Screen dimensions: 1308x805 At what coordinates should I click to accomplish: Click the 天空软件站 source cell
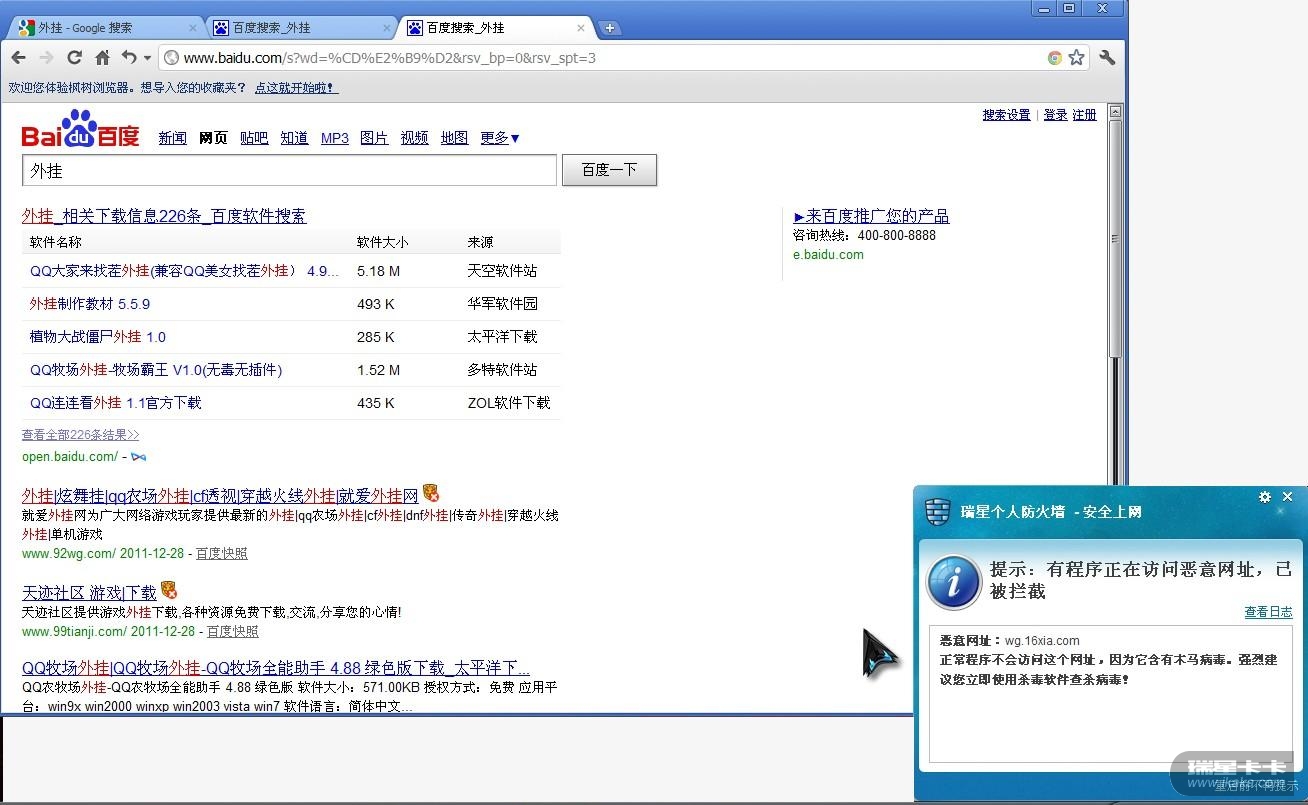point(502,271)
